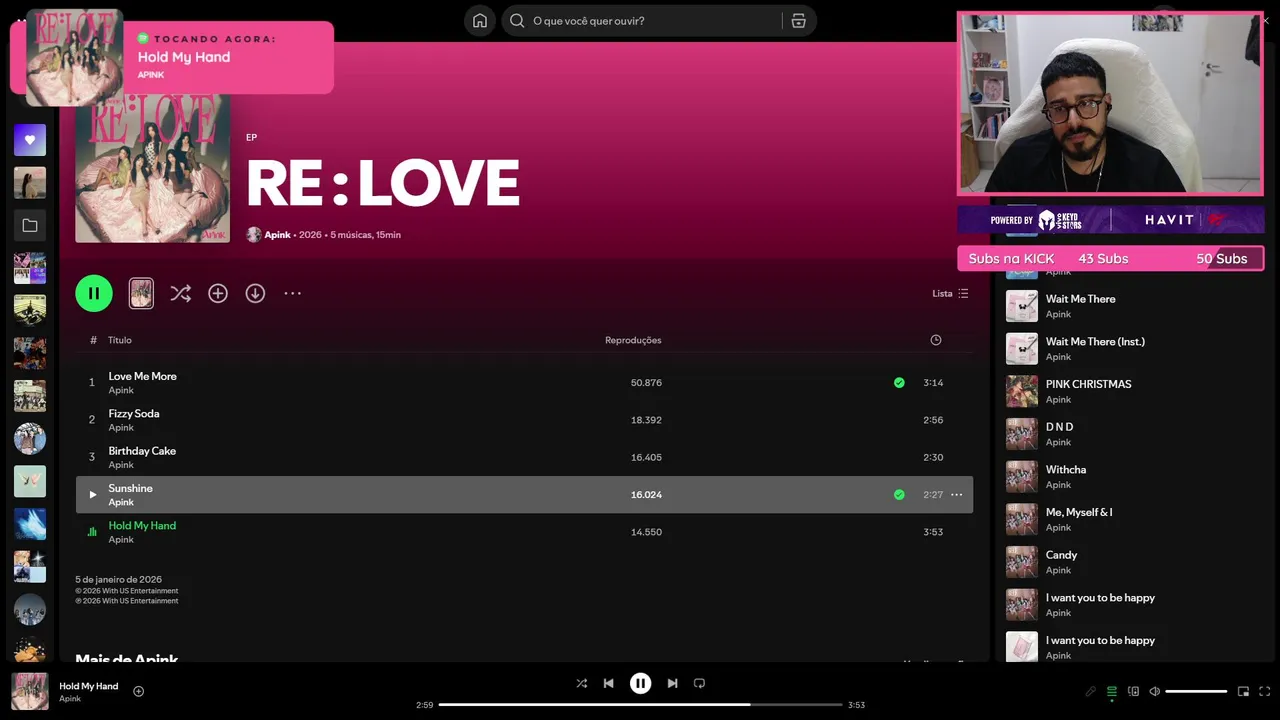
Task: Select Candy in the queue
Action: coord(1134,562)
